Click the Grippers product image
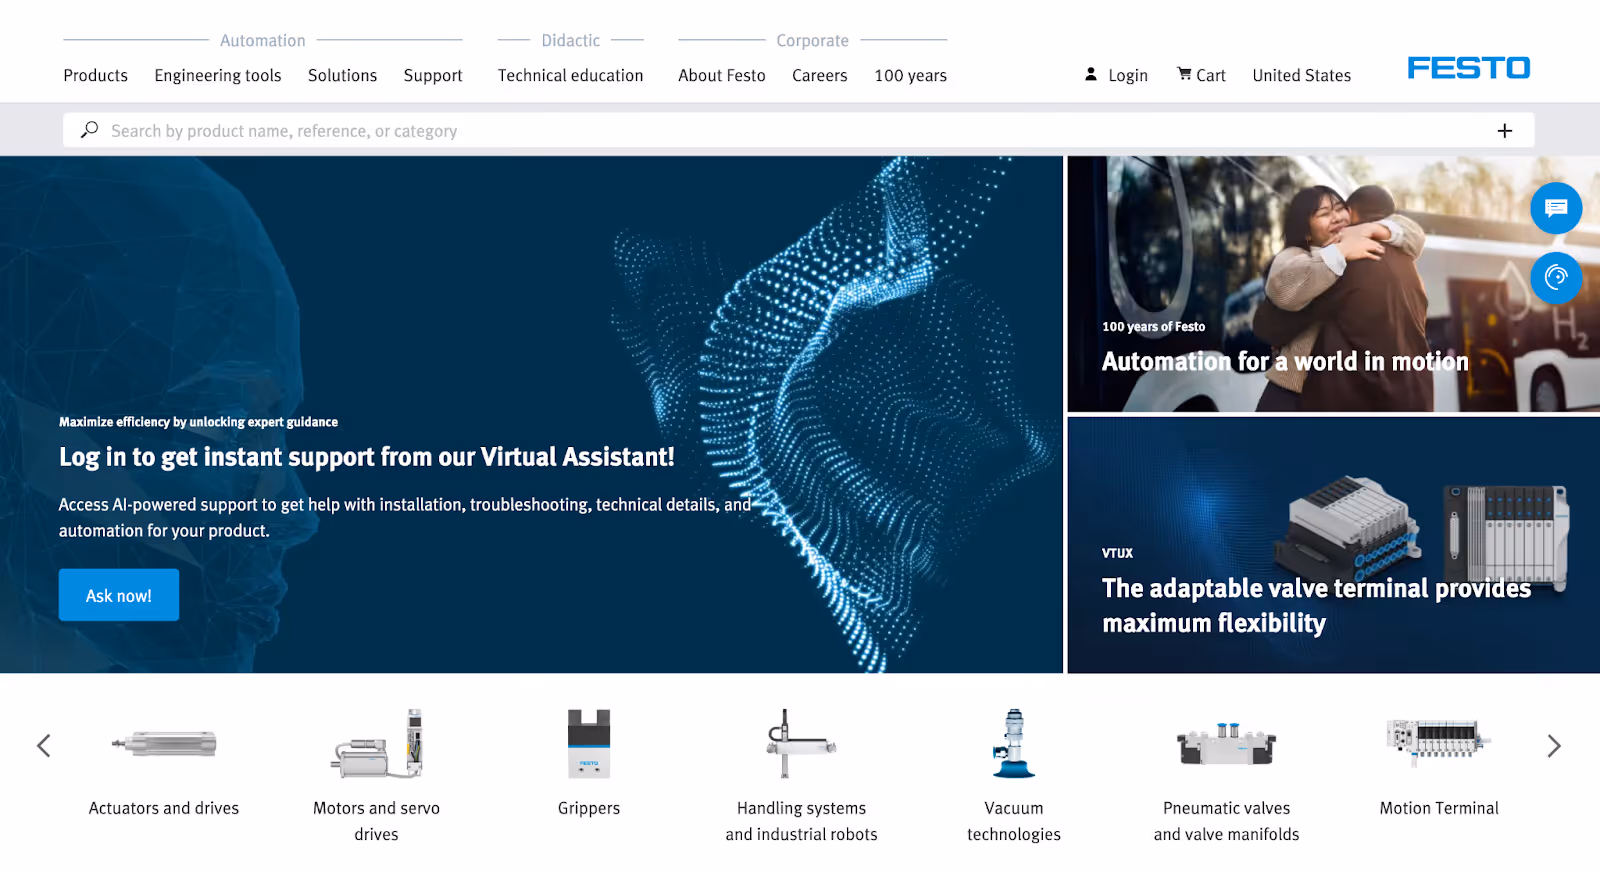Screen dimensions: 1600x873 point(589,744)
